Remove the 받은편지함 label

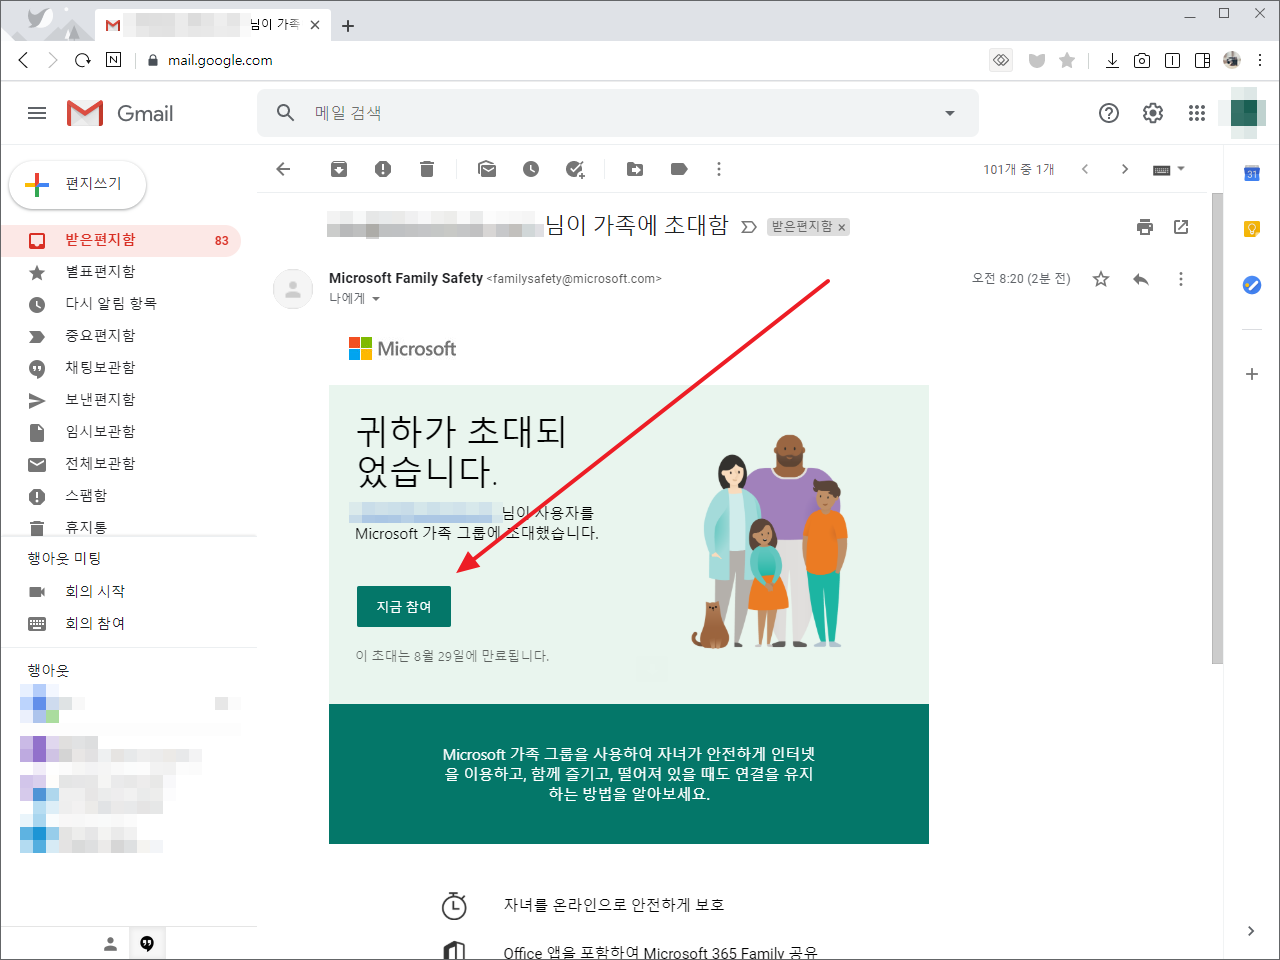point(842,227)
